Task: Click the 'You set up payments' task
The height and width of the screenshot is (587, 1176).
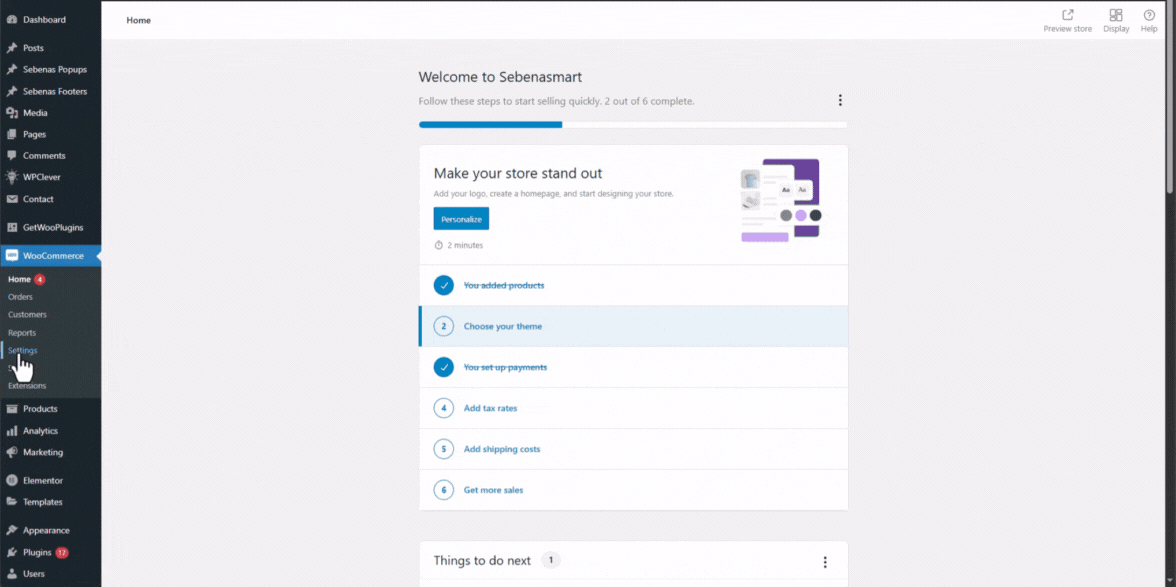Action: click(634, 367)
